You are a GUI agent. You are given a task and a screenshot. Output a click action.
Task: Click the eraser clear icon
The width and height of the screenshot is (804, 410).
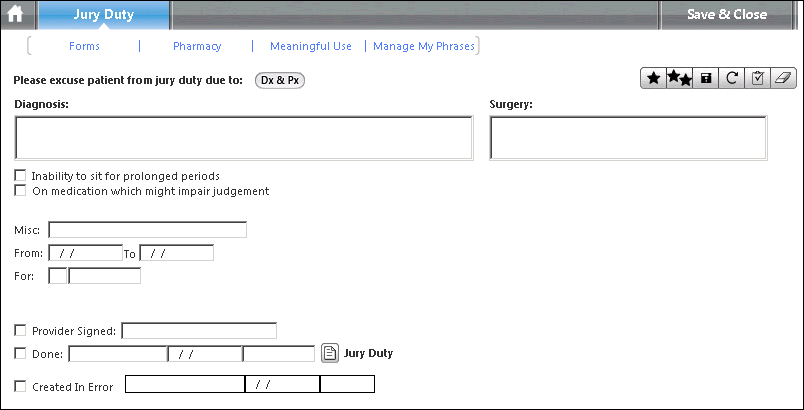coord(783,78)
